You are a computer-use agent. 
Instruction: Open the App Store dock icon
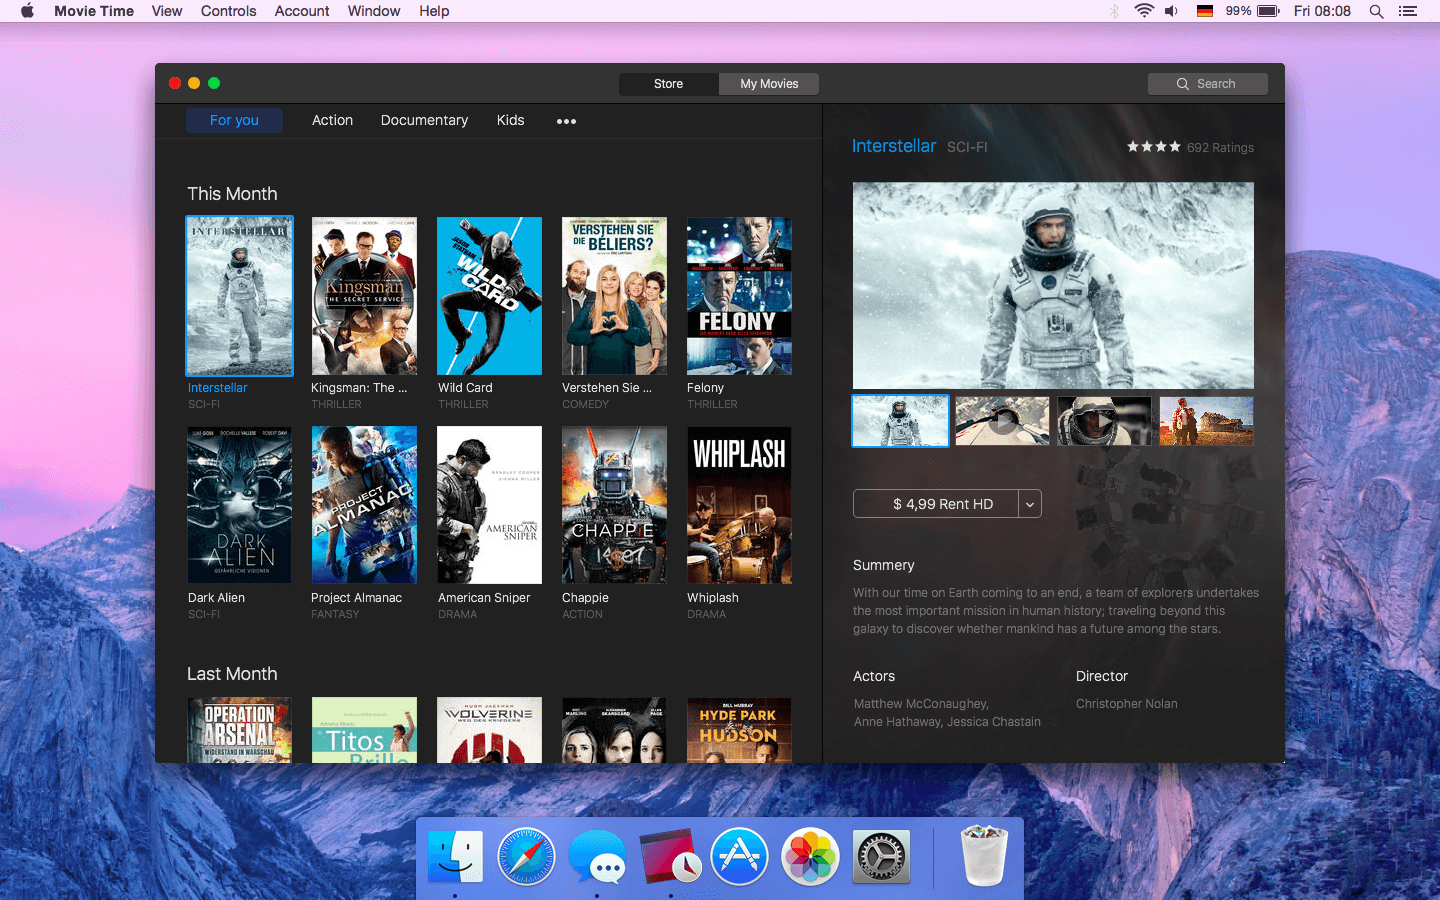tap(739, 857)
